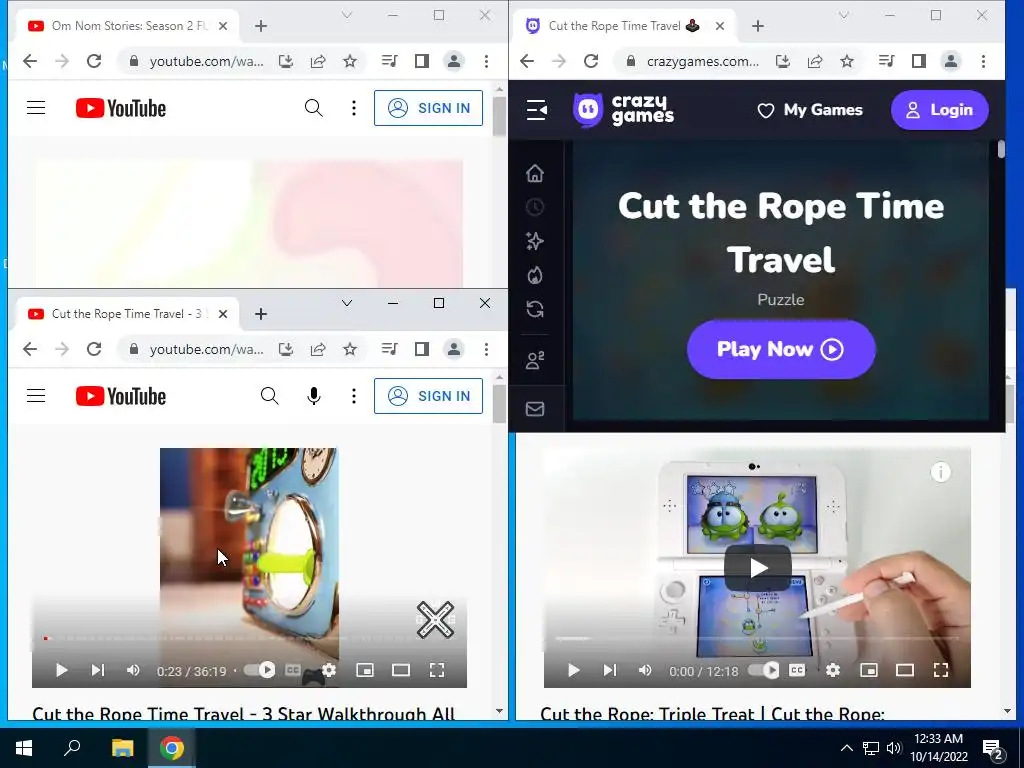Switch 36:19 video to theater mode
Screen dimensions: 1024x768
coord(401,670)
